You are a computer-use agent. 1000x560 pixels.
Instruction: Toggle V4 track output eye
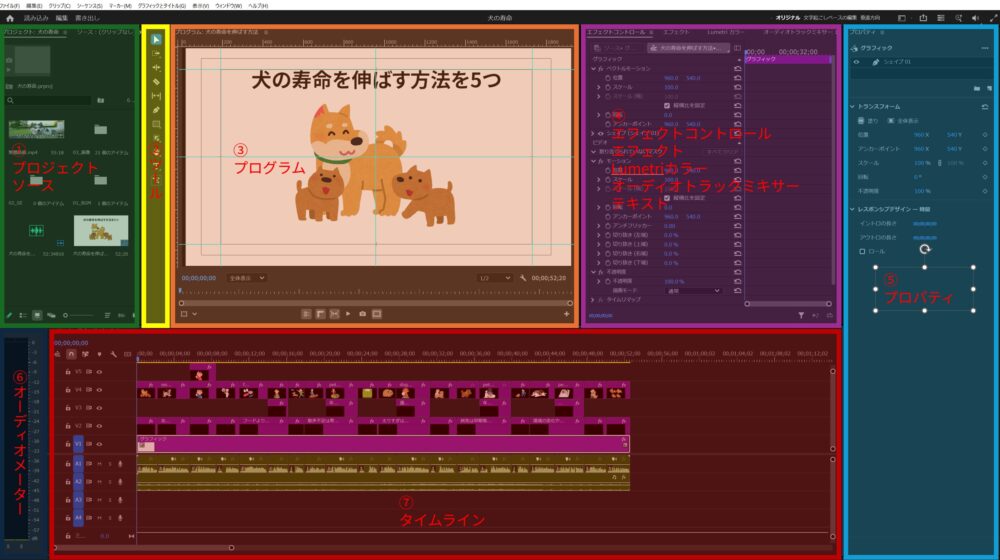tap(99, 390)
